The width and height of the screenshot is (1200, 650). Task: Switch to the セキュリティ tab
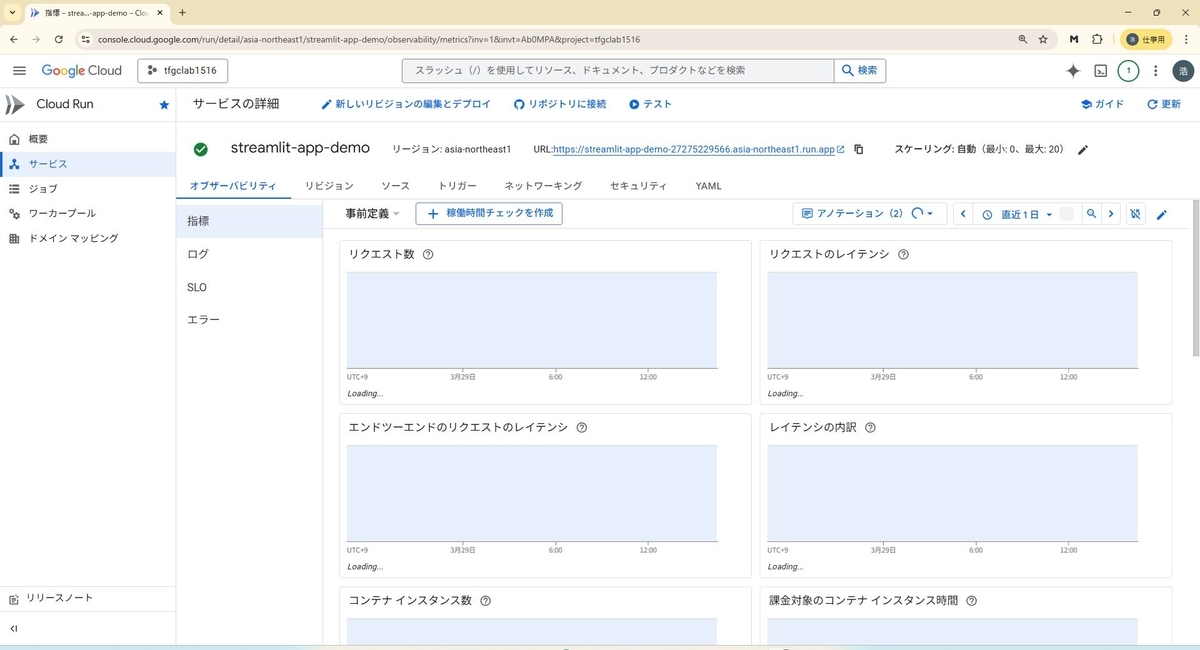[x=638, y=186]
